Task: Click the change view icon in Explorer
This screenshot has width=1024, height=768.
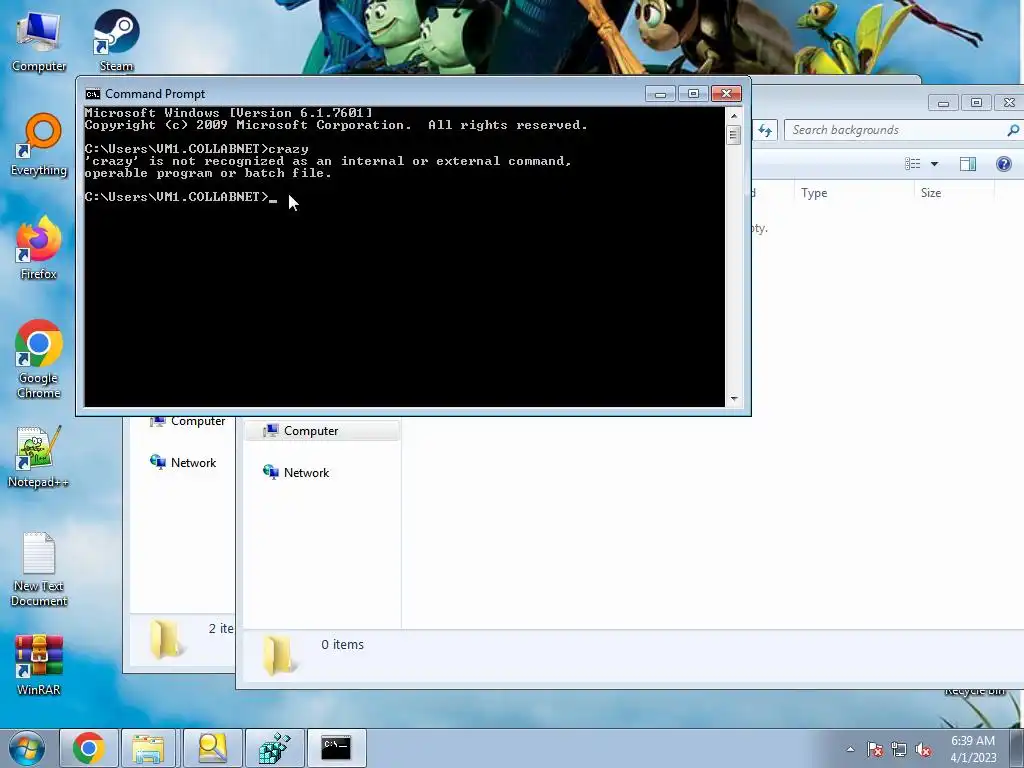Action: point(912,164)
